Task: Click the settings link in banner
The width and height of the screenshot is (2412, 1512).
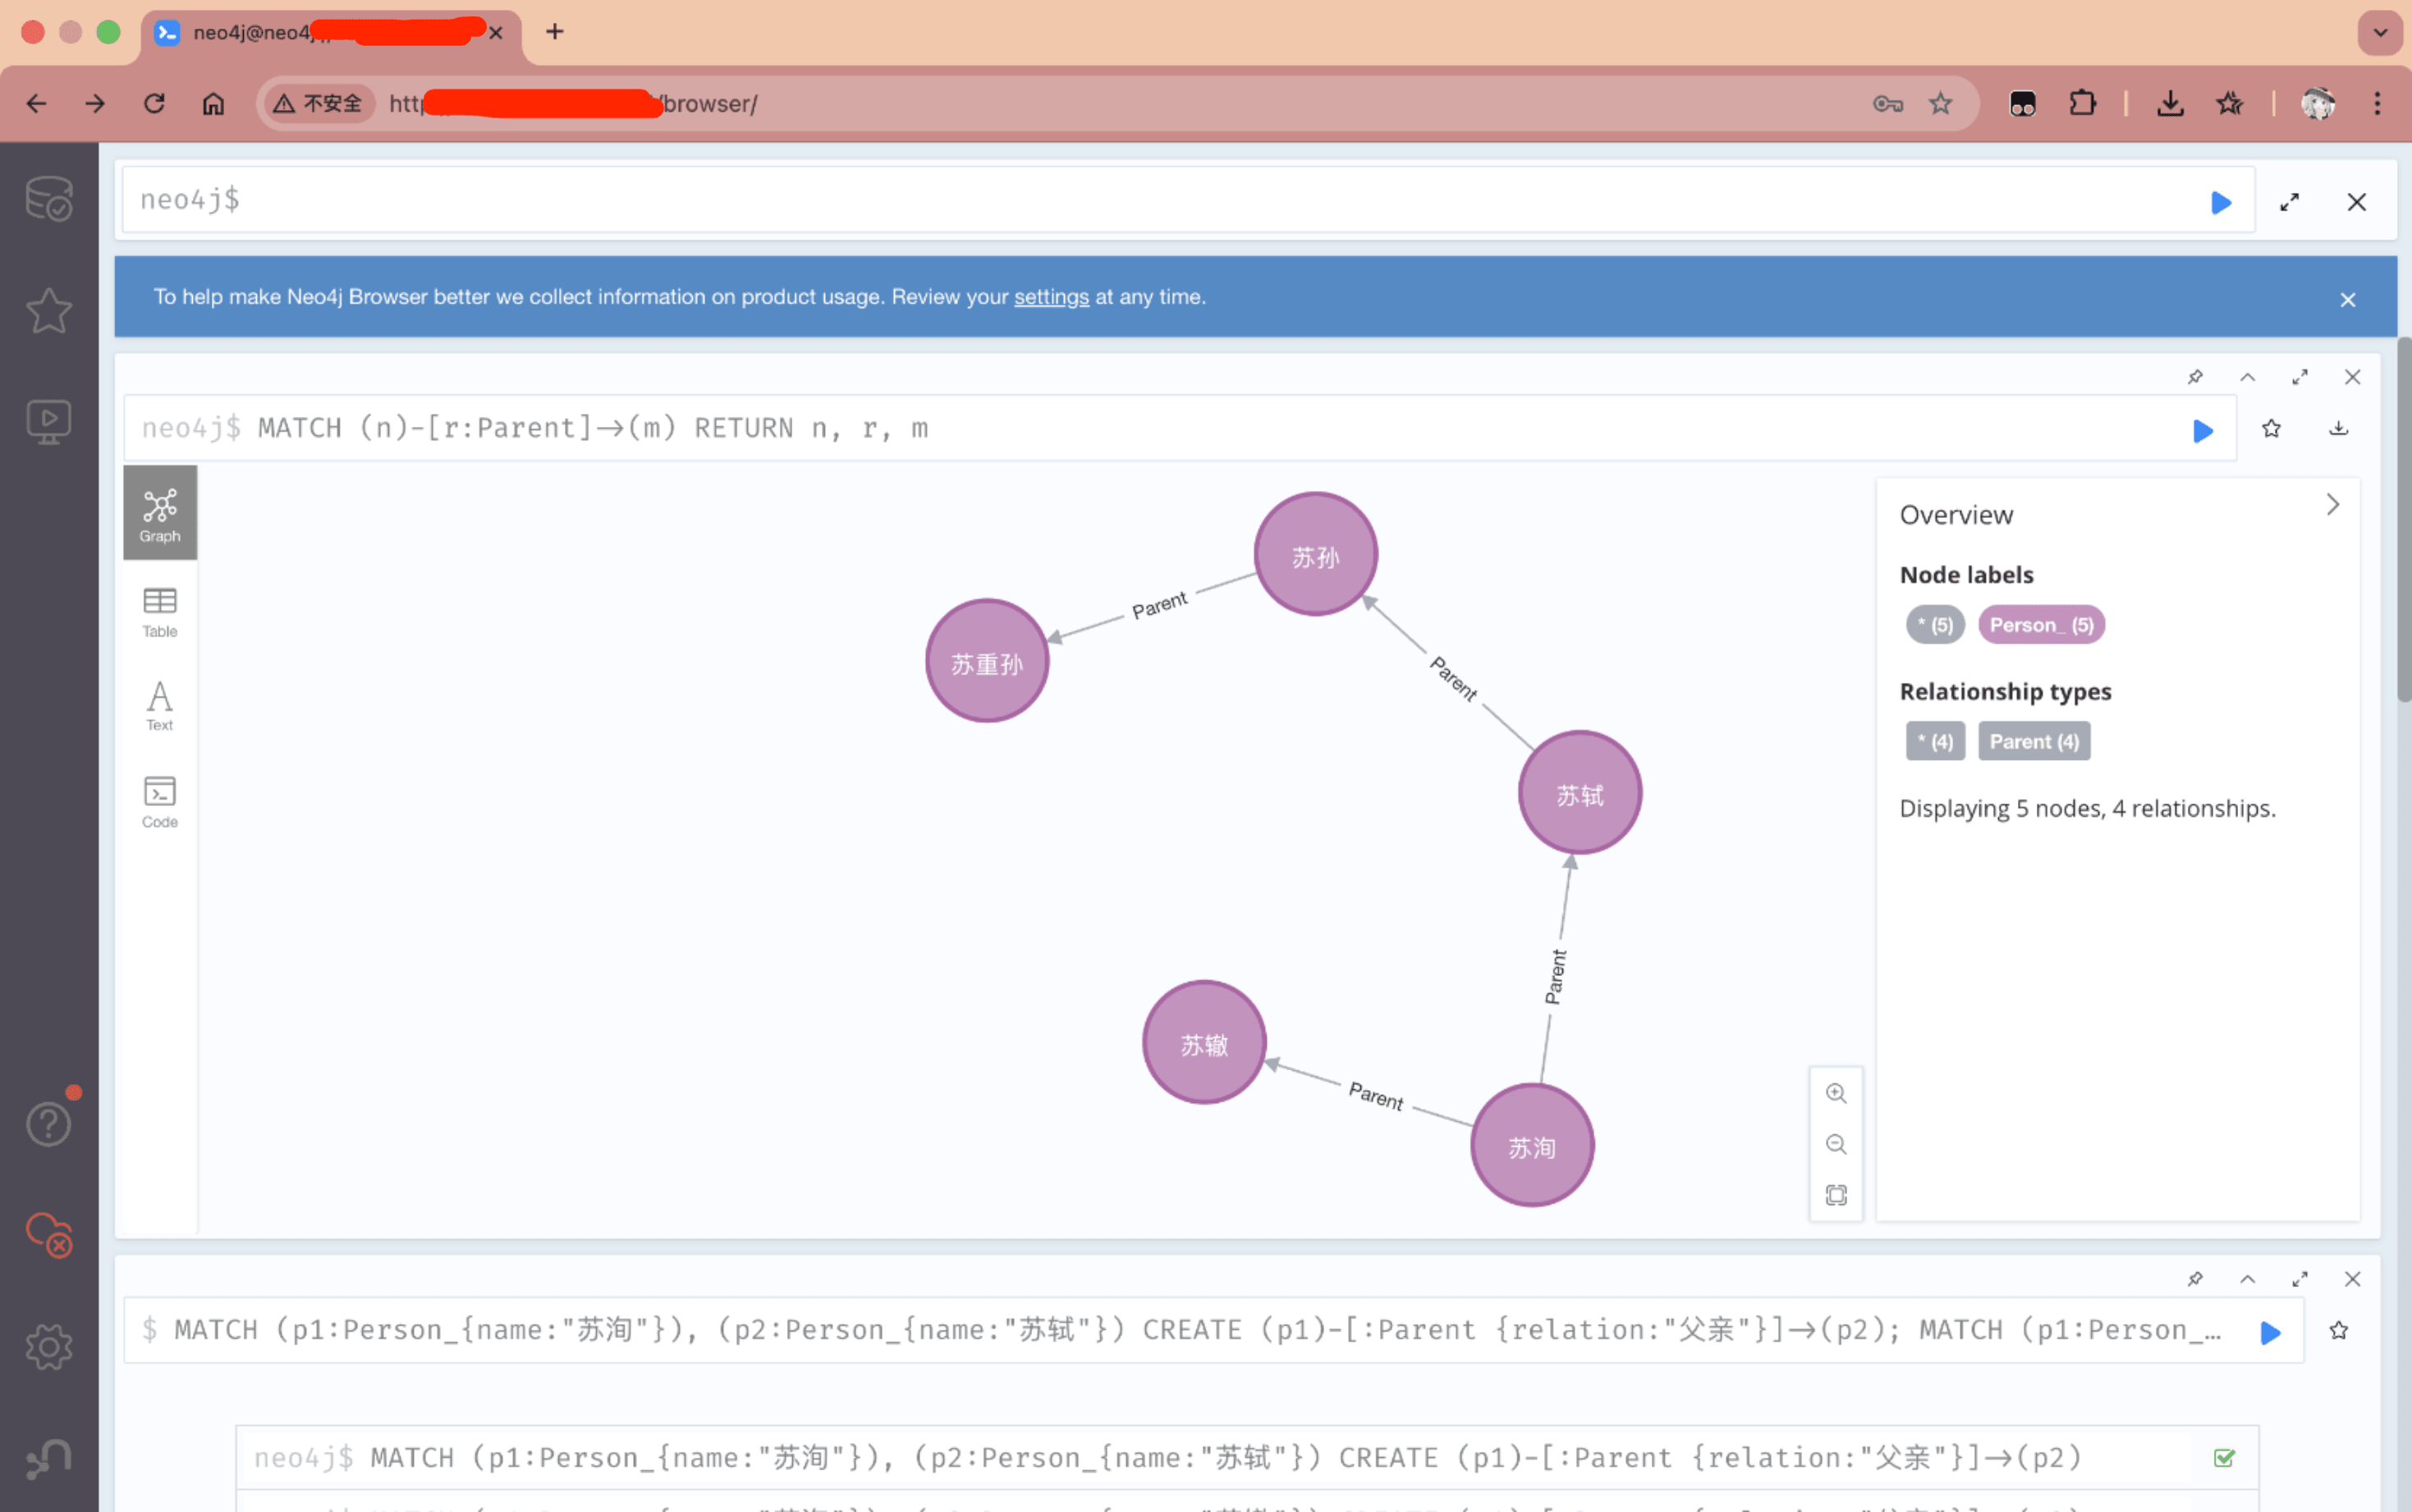Action: 1051,297
